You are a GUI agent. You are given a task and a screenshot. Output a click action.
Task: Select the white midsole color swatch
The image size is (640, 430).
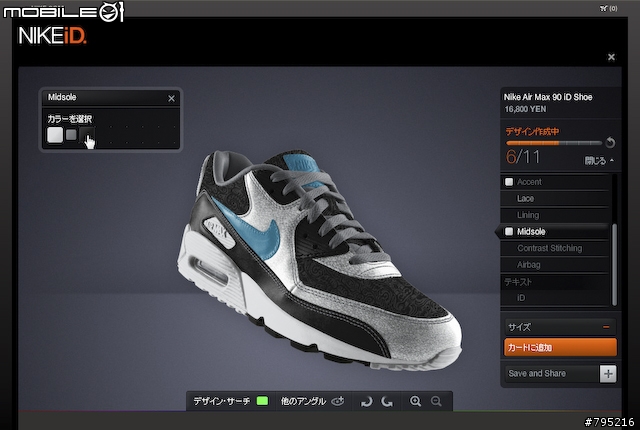55,135
